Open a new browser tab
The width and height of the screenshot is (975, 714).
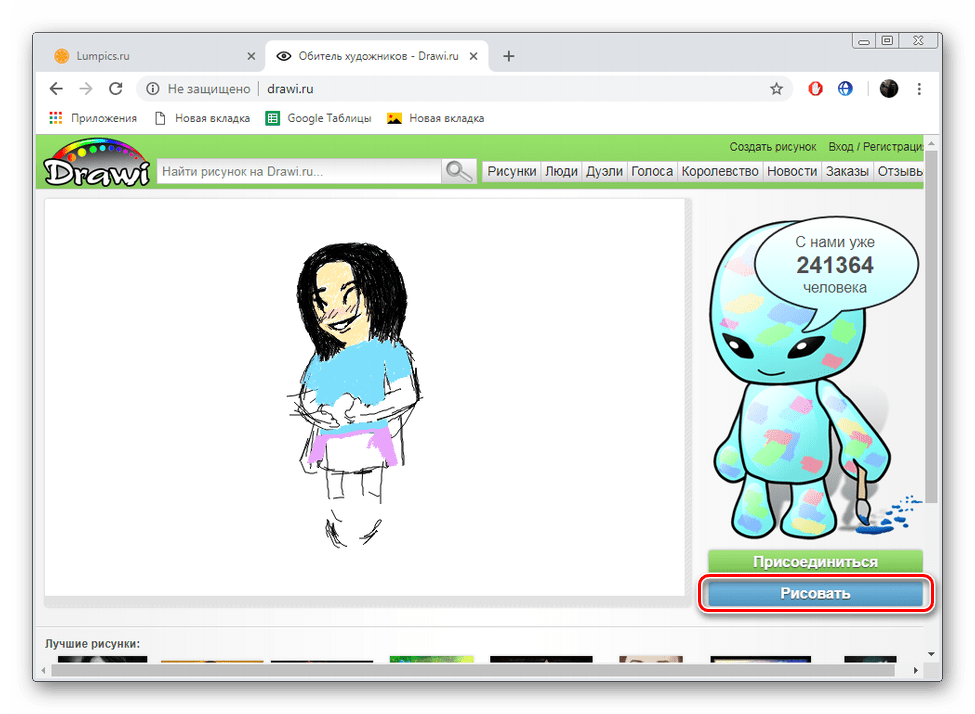(x=508, y=56)
